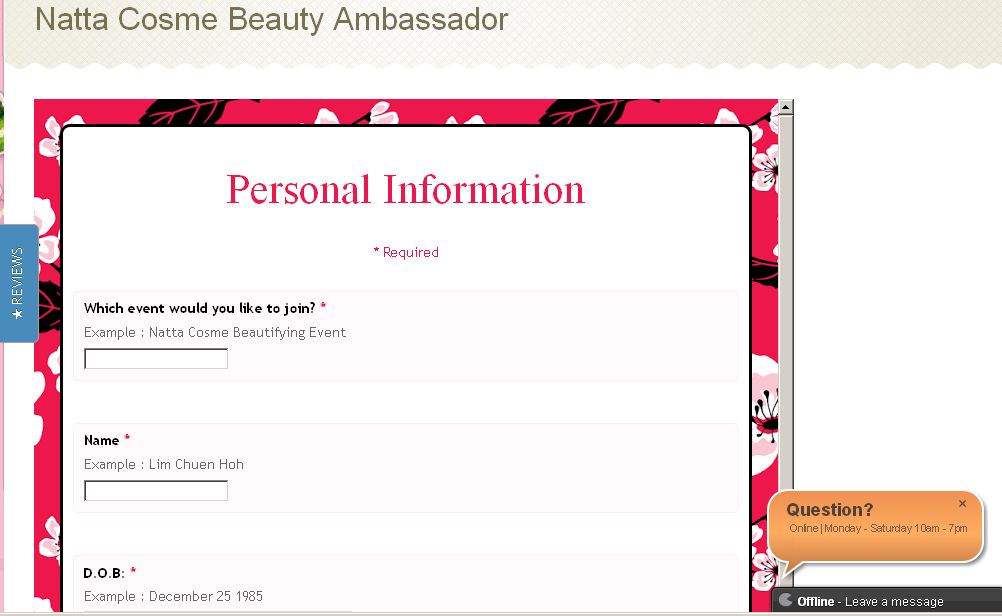This screenshot has width=1002, height=616.
Task: Click the D.O.B: field label
Action: pos(103,573)
